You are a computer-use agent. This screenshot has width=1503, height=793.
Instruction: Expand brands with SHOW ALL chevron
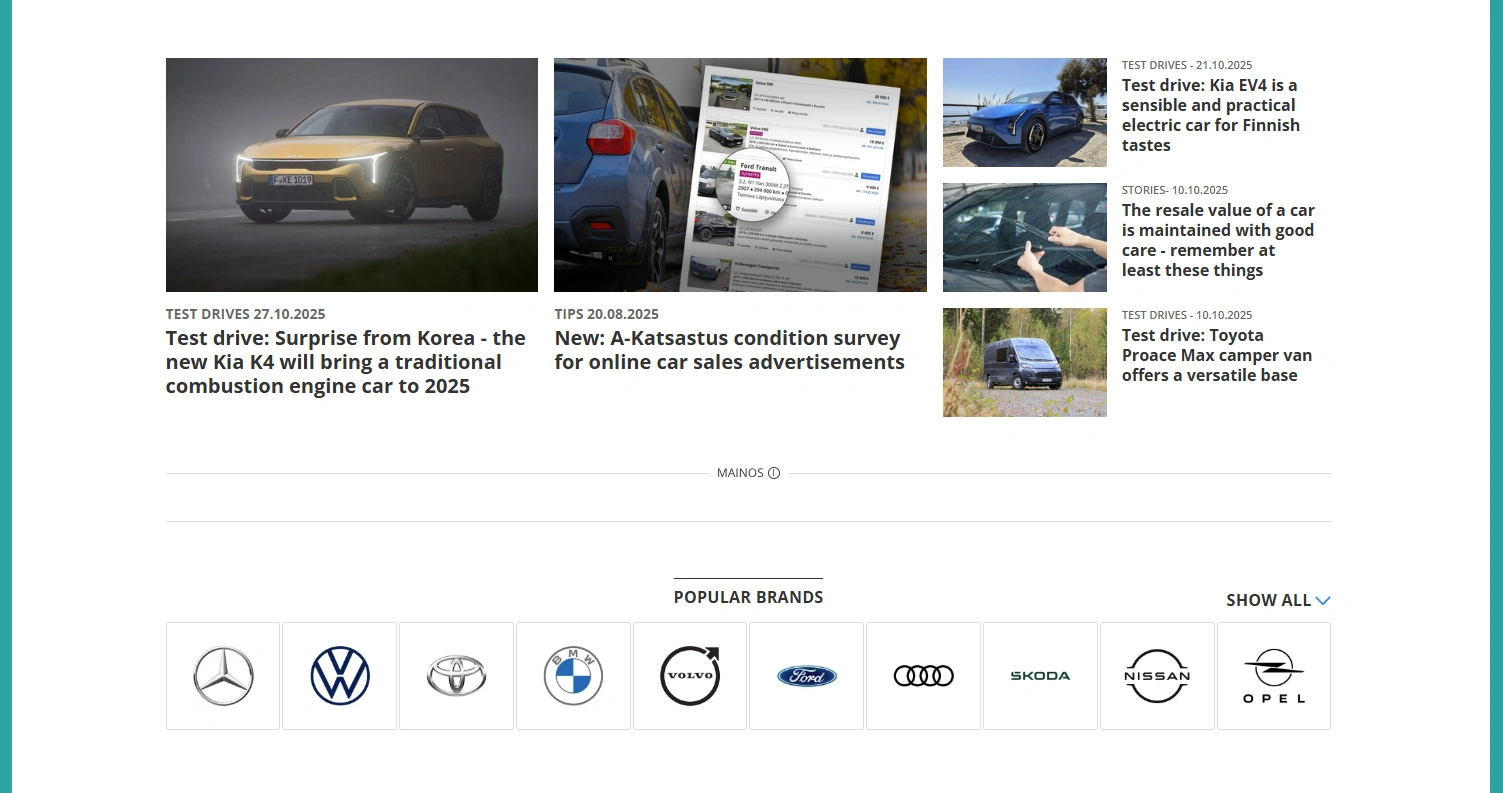[x=1323, y=600]
